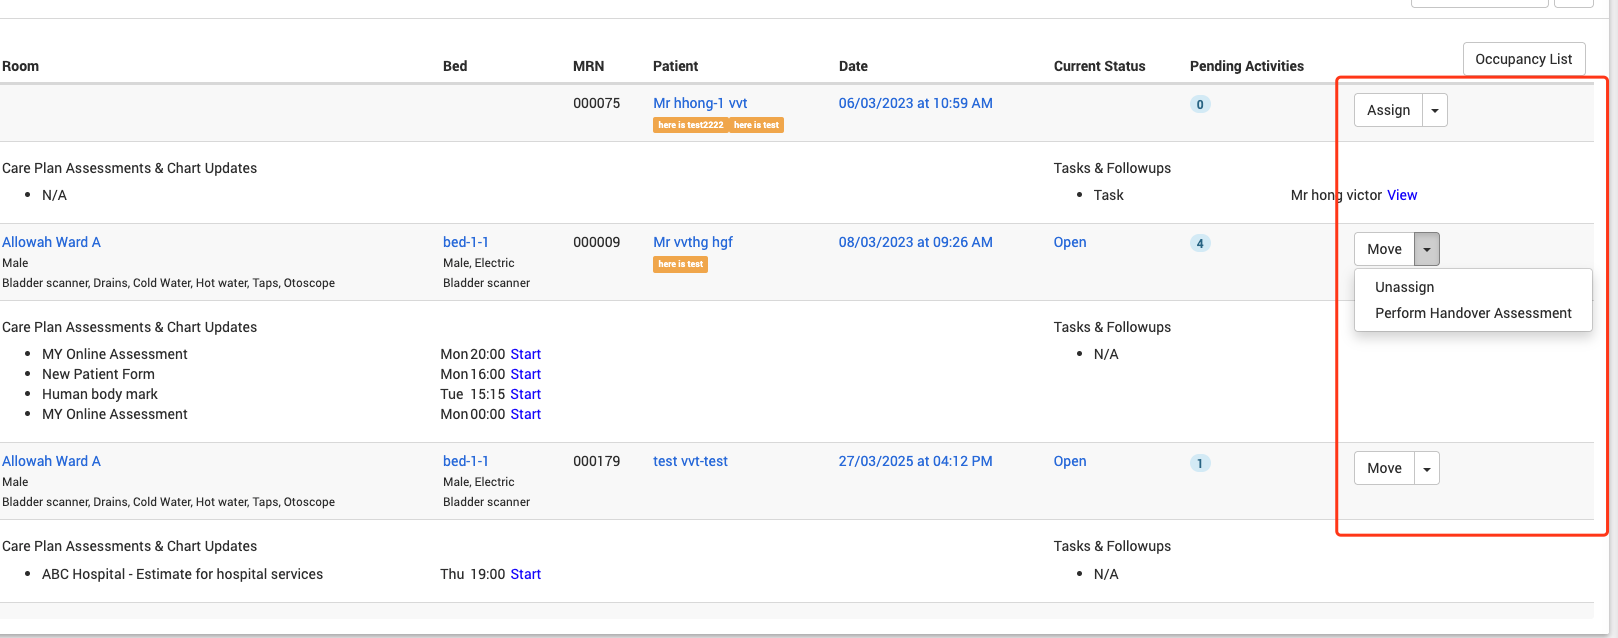
Task: Click the pending activities badge showing 4
Action: [1200, 243]
